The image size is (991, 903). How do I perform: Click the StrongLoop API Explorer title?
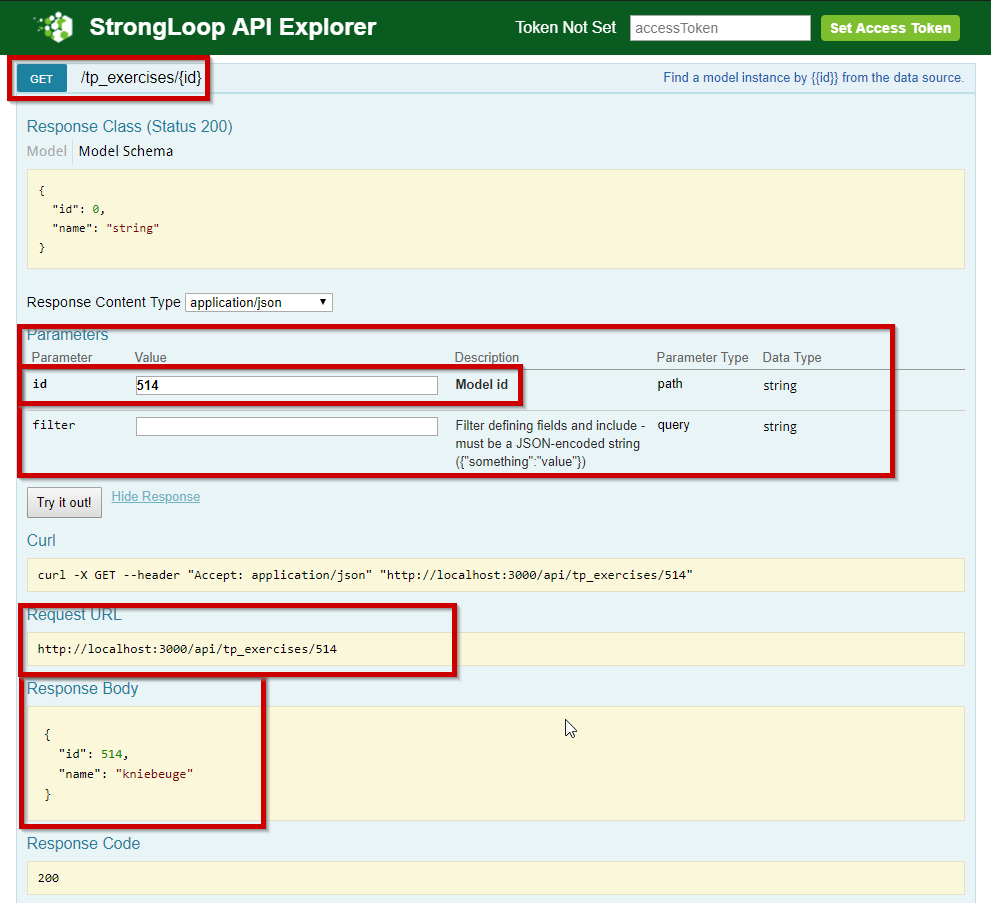point(233,27)
